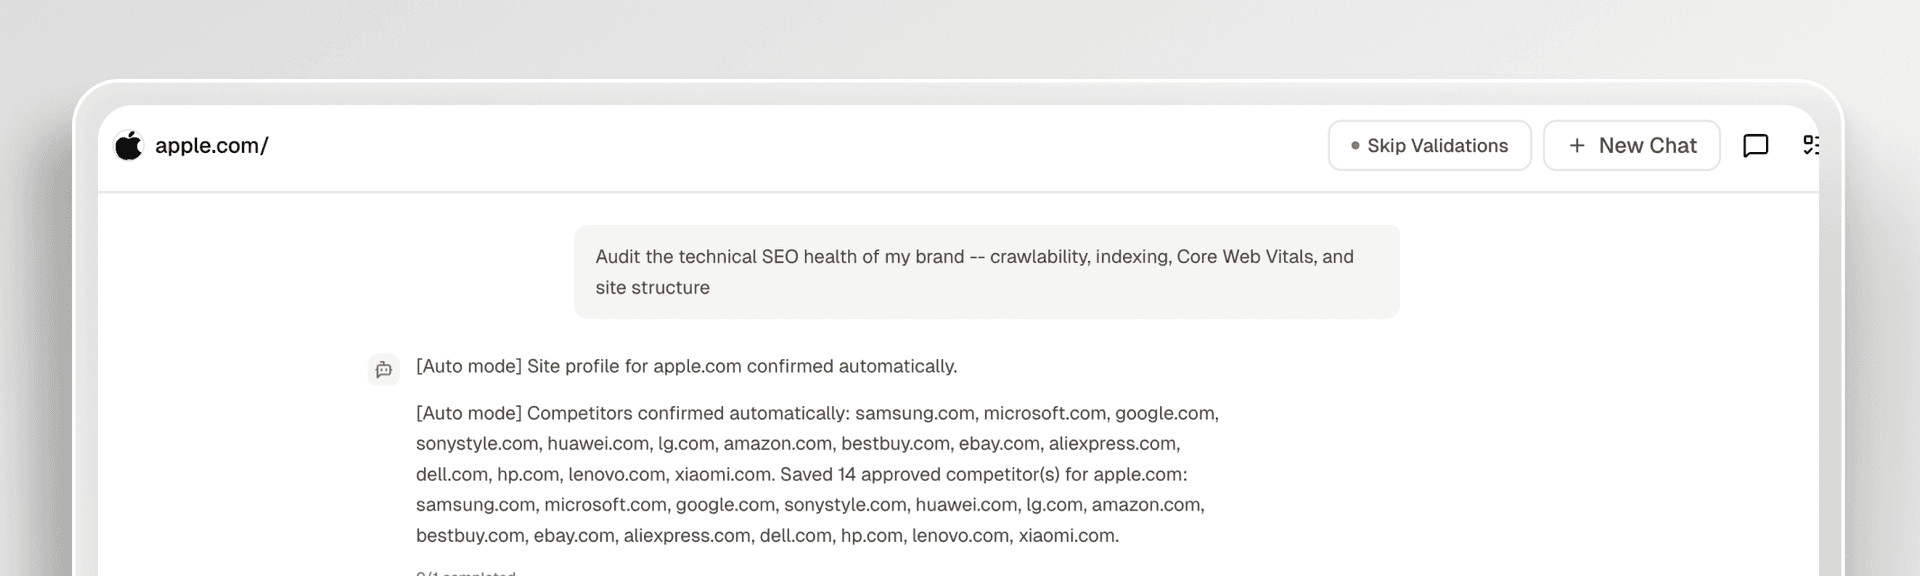Click the Apple logo site favicon

130,145
